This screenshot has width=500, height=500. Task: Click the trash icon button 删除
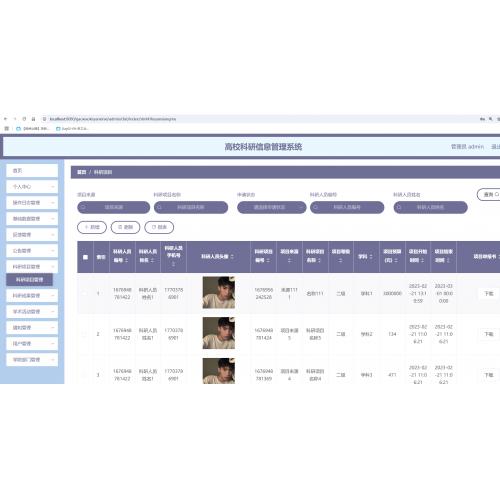pyautogui.click(x=125, y=227)
